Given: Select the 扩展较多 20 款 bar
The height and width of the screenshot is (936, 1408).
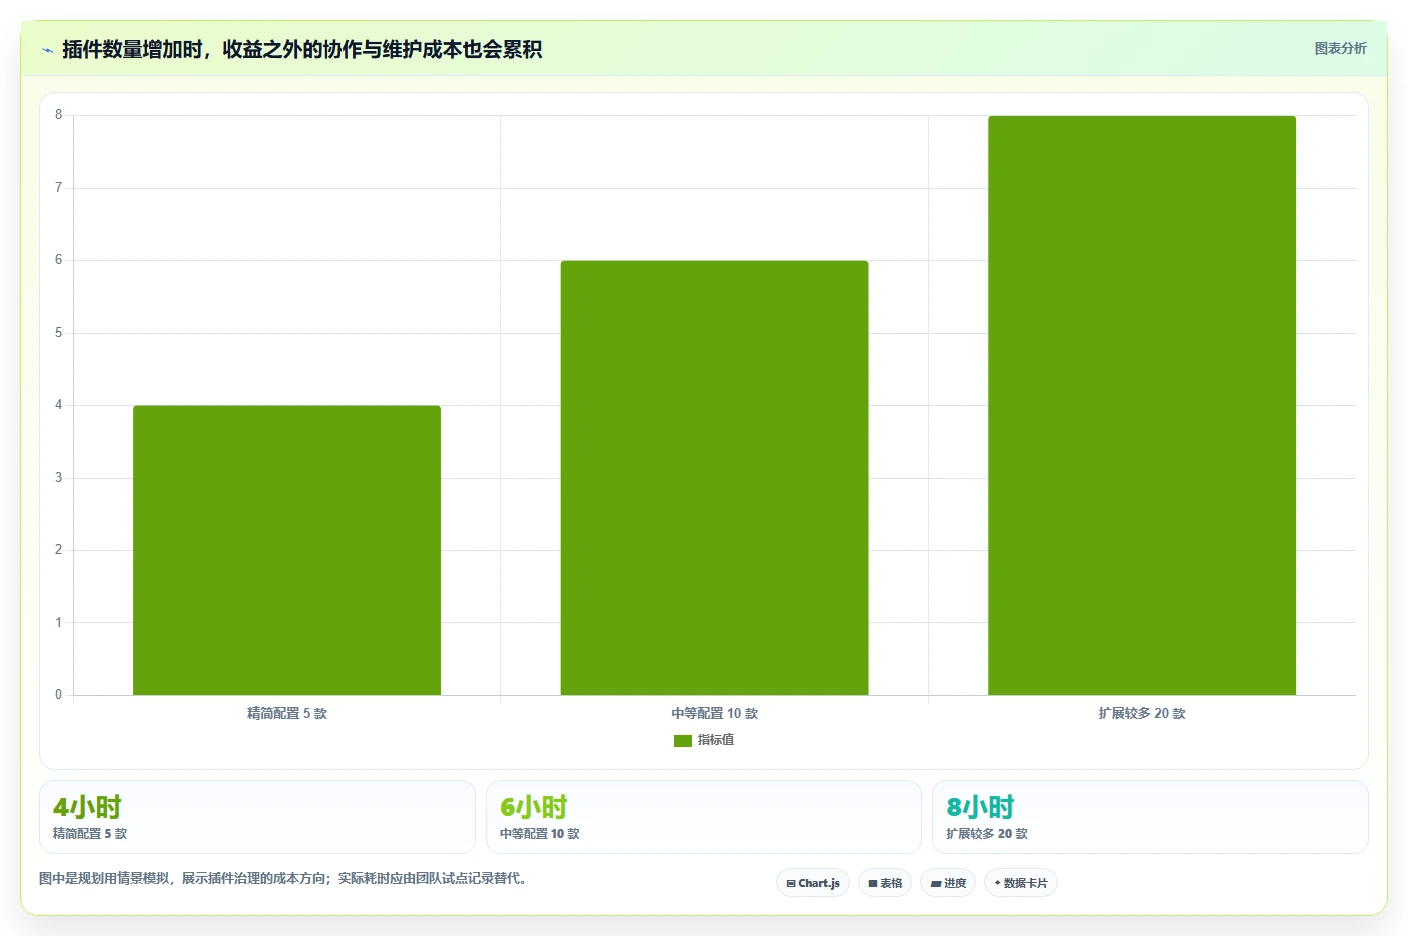Looking at the screenshot, I should click(x=1142, y=405).
